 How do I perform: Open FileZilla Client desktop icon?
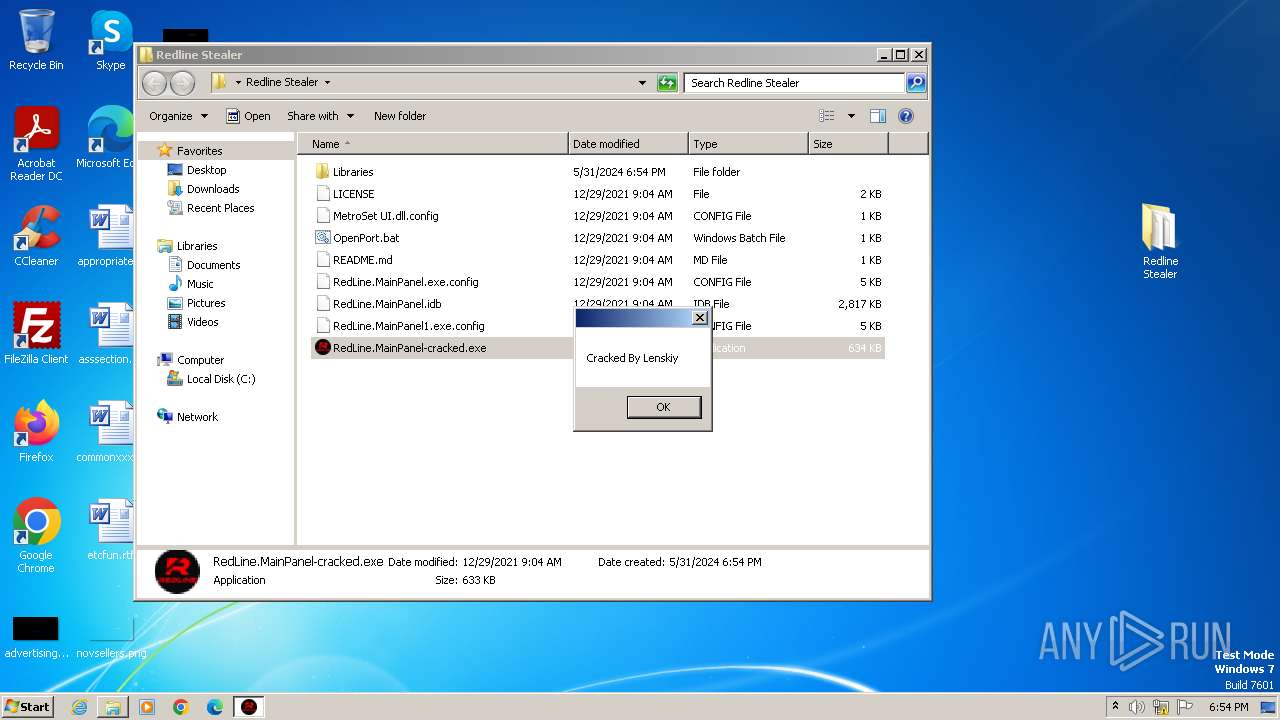pyautogui.click(x=36, y=334)
